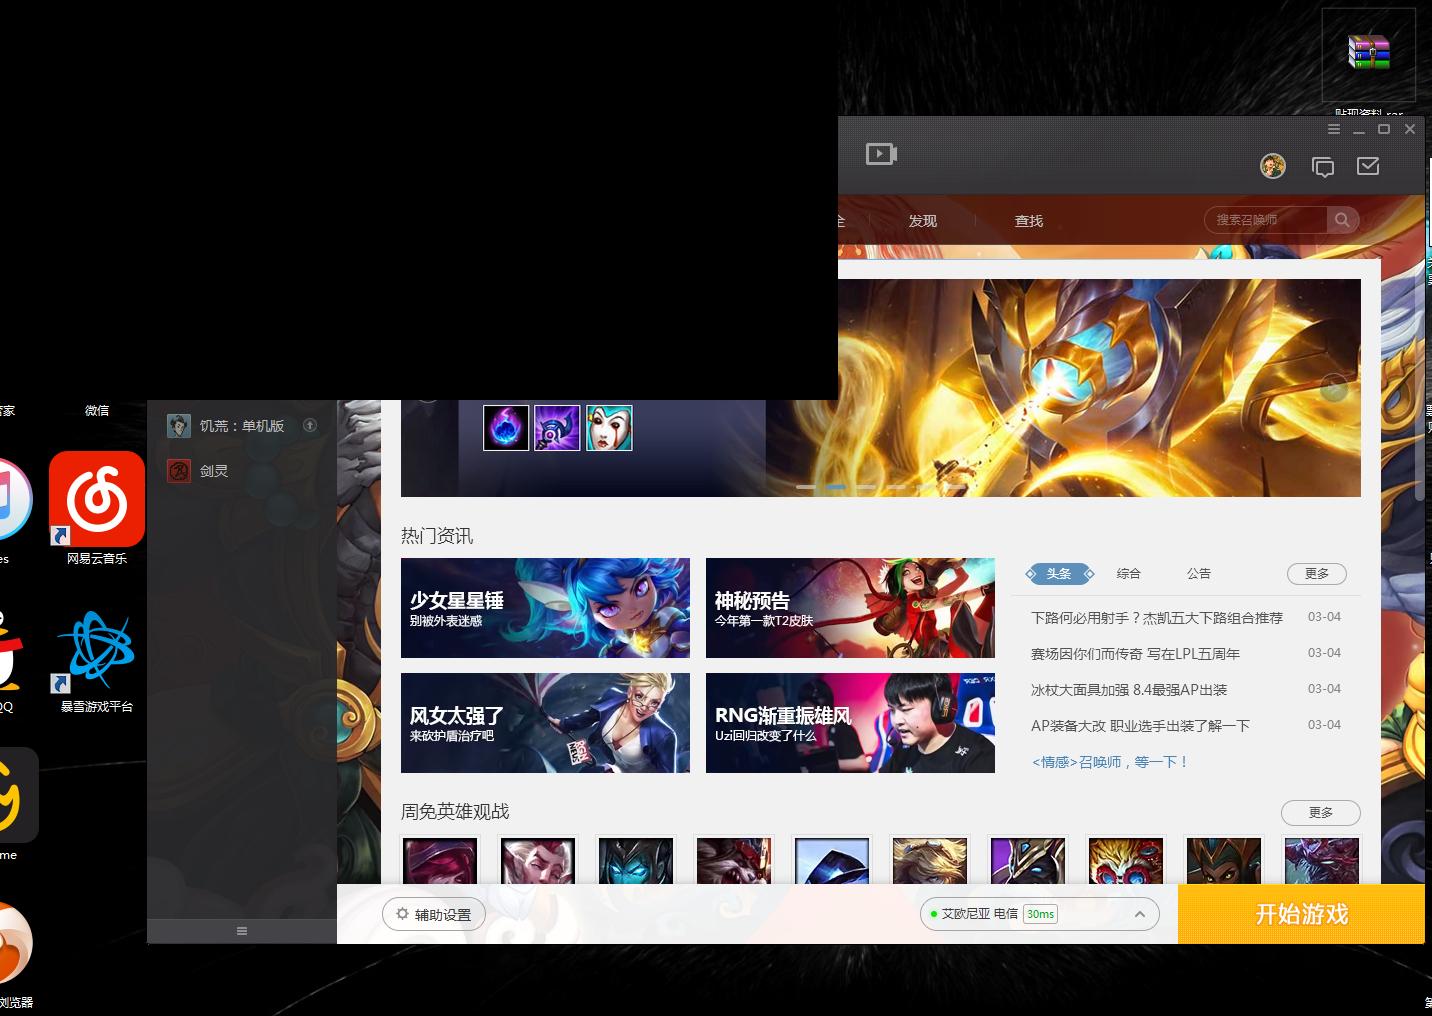1432x1016 pixels.
Task: Expand the 艾欧尼亚 电信 server dropdown
Action: pos(1040,914)
